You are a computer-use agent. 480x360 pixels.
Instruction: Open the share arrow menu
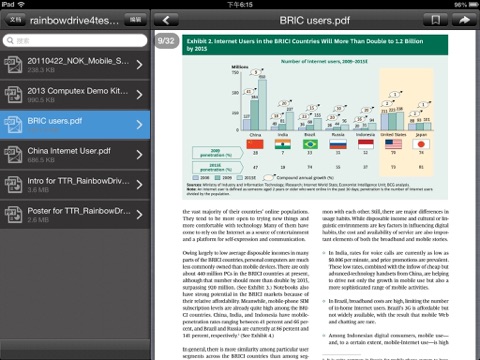coord(464,20)
